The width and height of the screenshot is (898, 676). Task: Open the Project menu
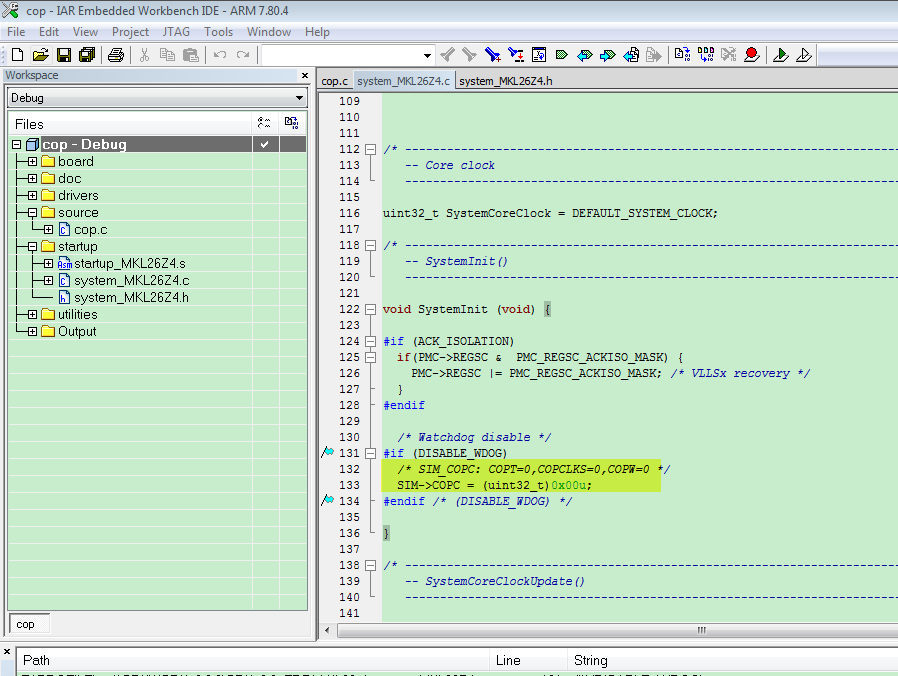(130, 32)
